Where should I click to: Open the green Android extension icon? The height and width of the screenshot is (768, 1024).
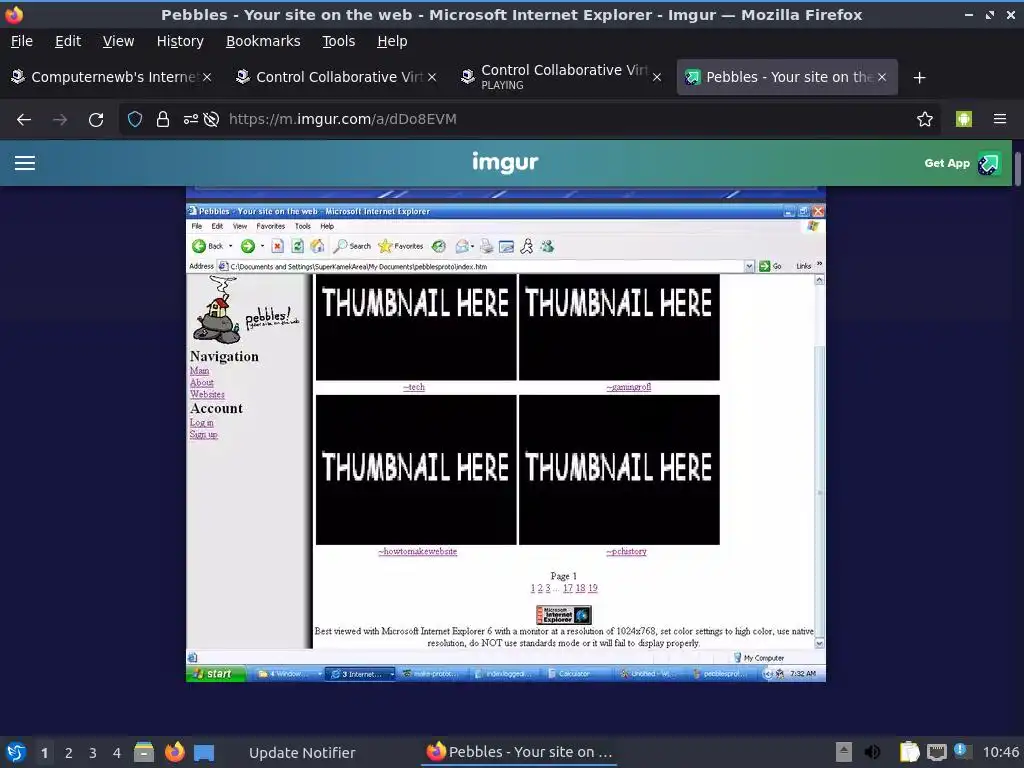point(963,119)
